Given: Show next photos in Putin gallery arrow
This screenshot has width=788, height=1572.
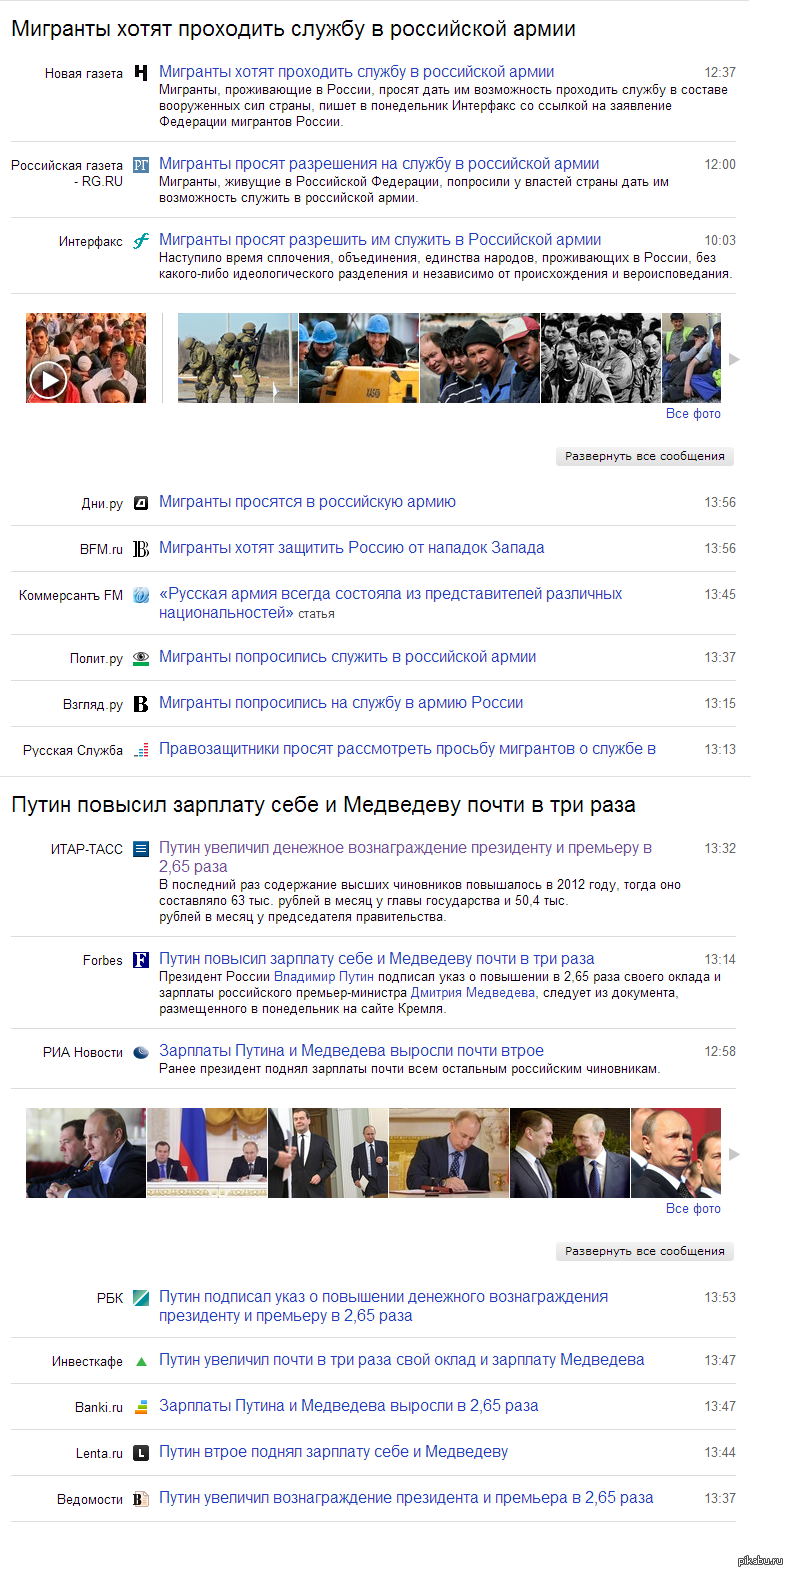Looking at the screenshot, I should [735, 1154].
